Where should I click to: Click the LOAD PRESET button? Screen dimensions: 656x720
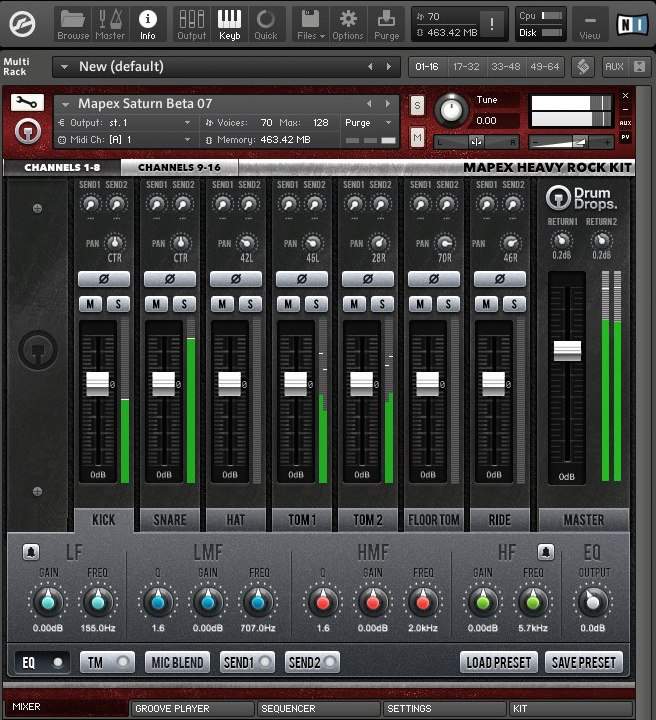click(x=499, y=662)
